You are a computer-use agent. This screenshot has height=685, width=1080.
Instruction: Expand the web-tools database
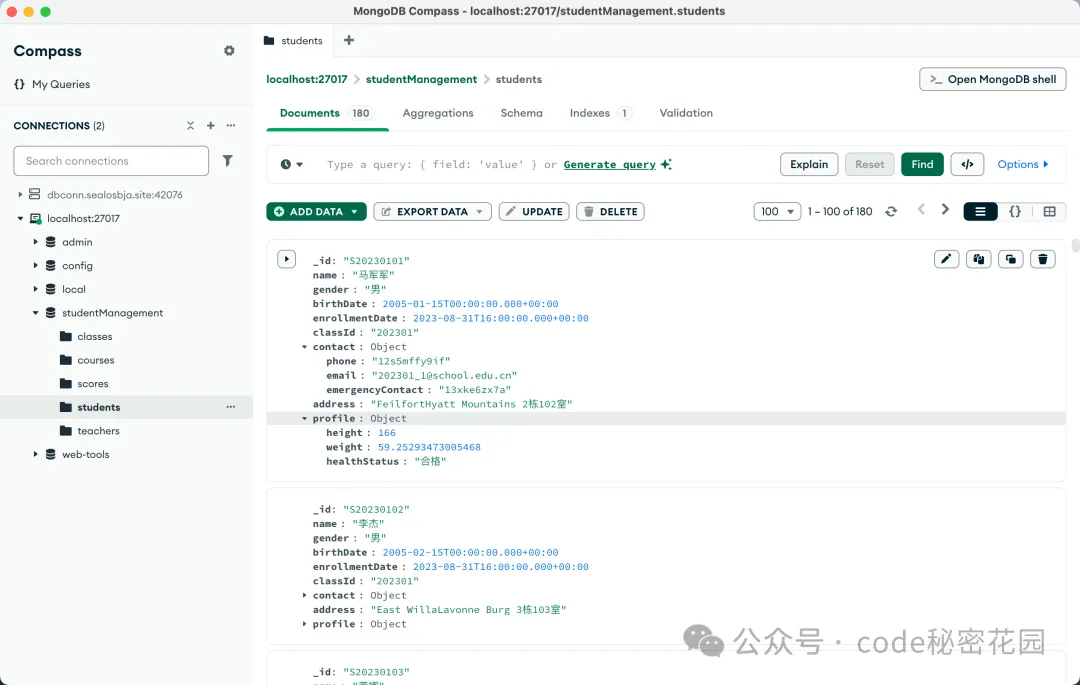click(x=35, y=454)
